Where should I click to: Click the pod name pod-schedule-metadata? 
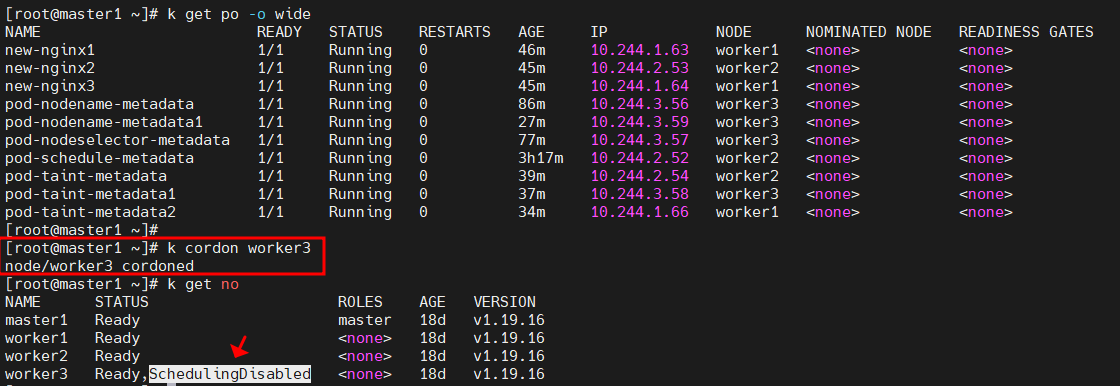pos(99,158)
